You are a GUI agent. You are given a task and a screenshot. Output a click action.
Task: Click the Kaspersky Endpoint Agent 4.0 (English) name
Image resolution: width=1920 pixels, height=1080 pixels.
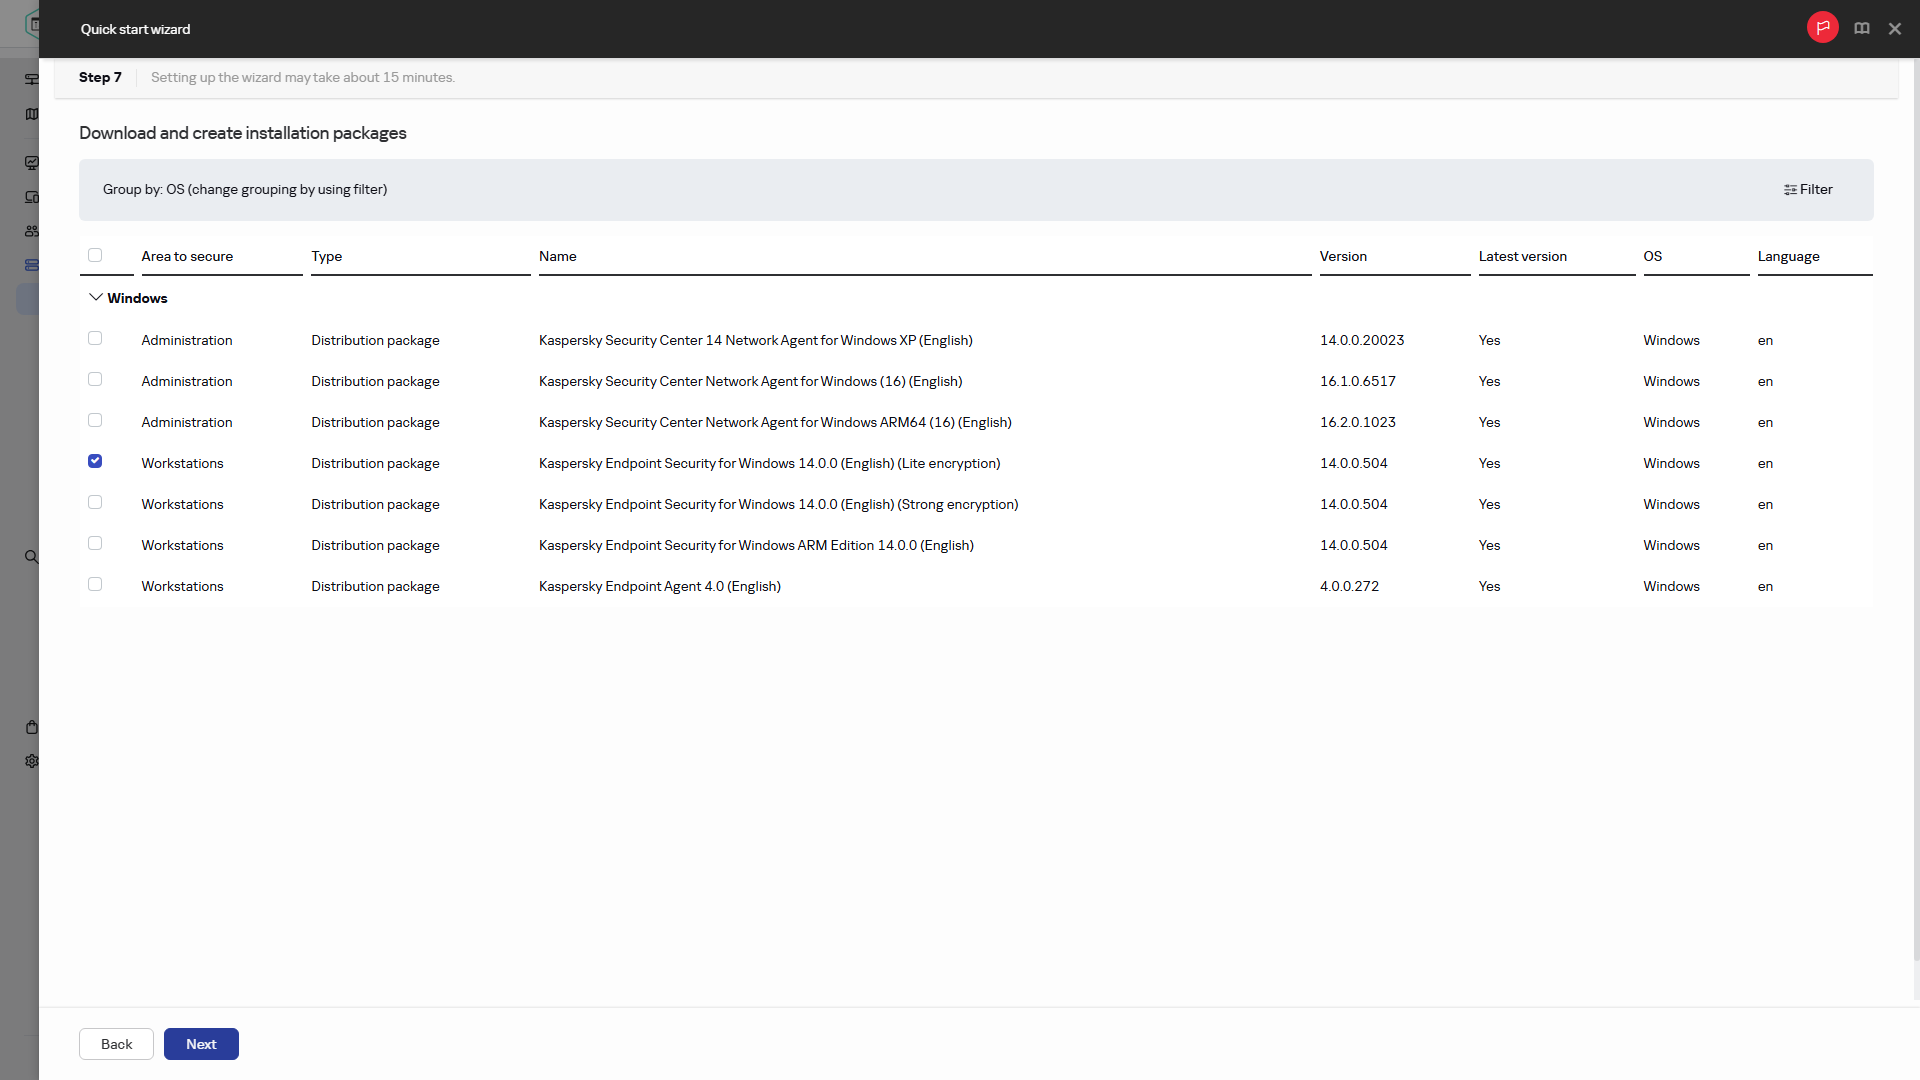point(659,587)
